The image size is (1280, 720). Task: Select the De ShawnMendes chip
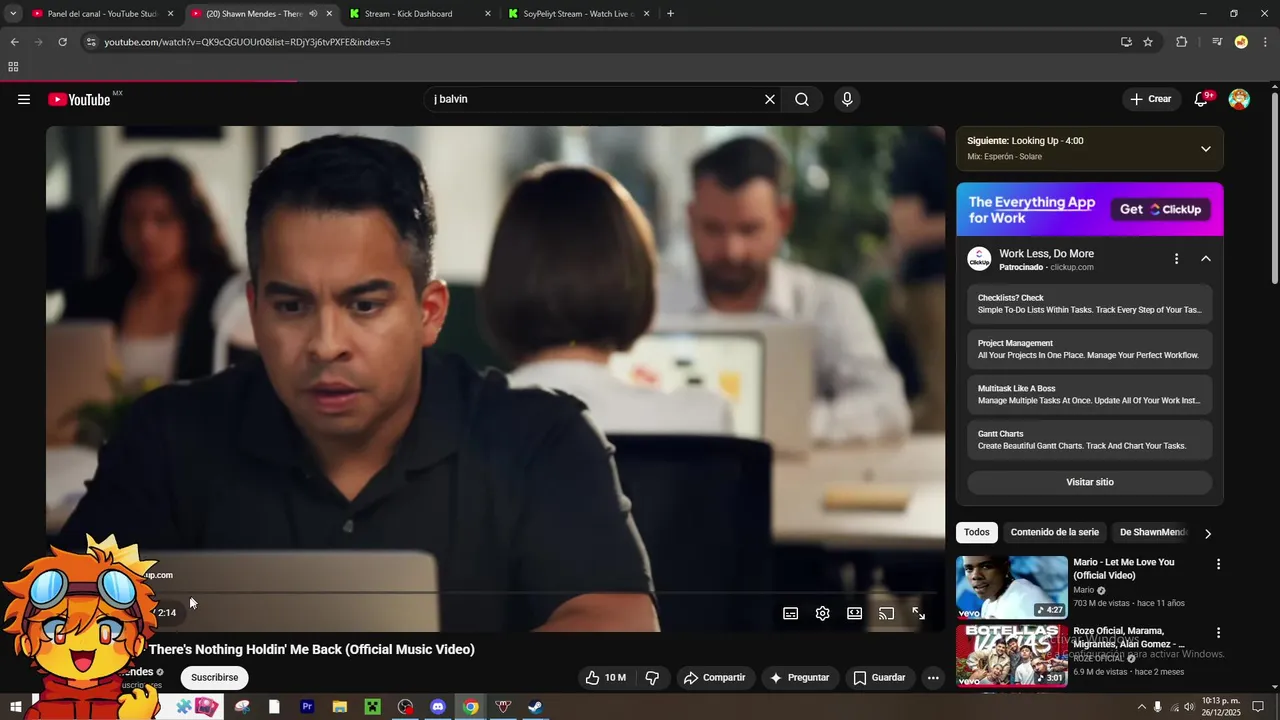(1153, 532)
